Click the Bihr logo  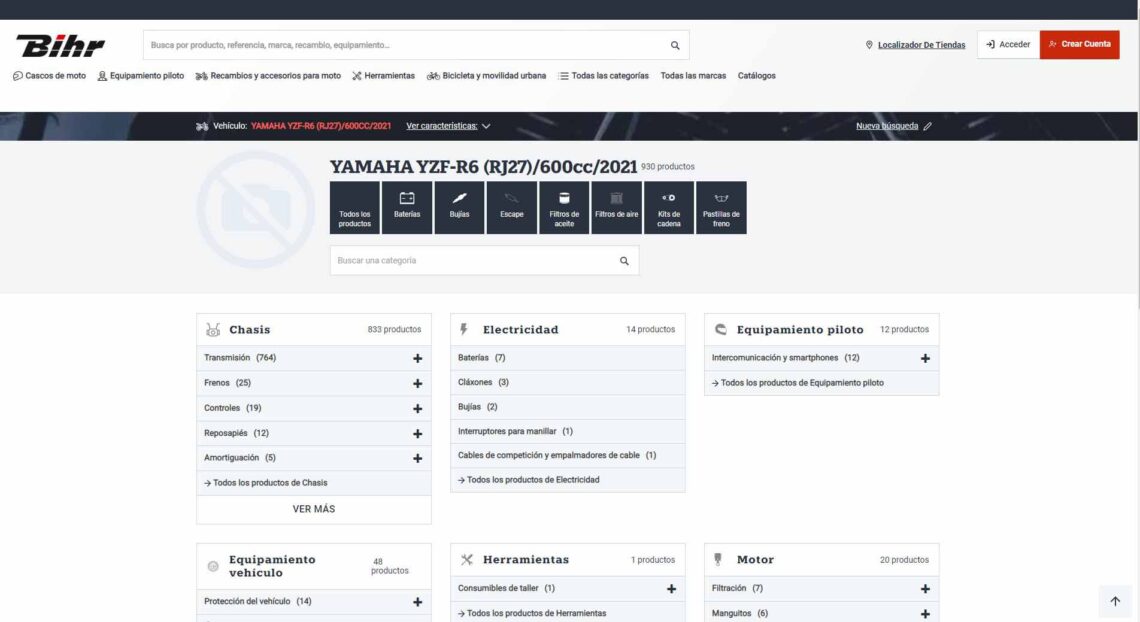(x=60, y=45)
